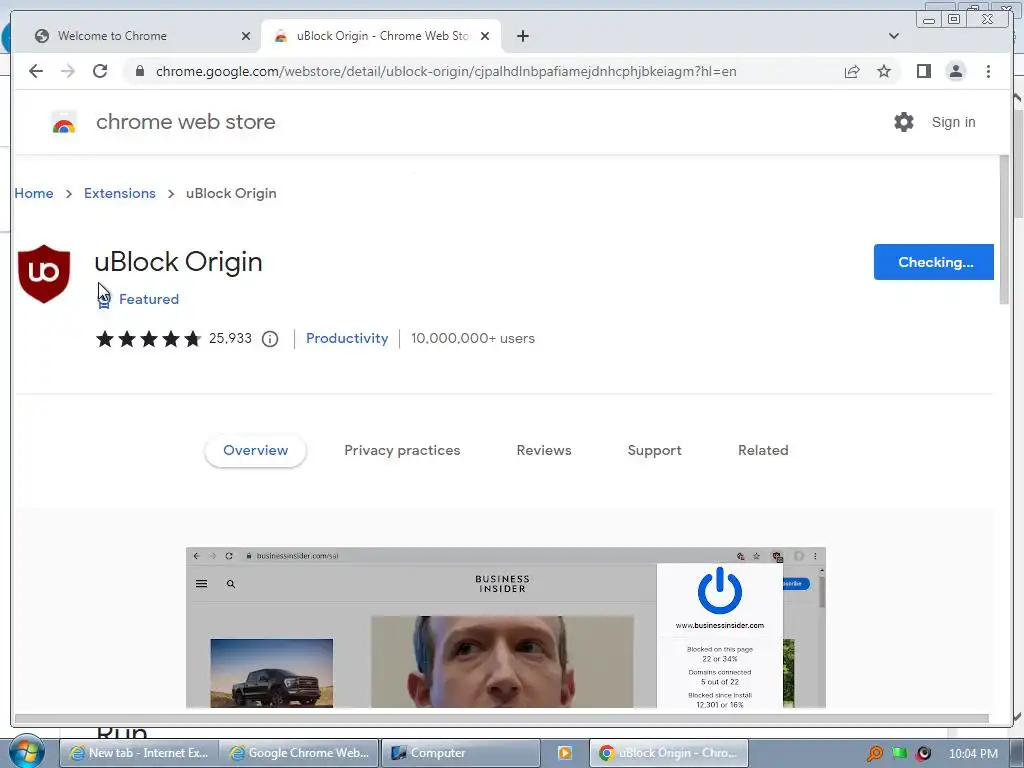This screenshot has width=1024, height=768.
Task: Go to the Home breadcrumb
Action: point(34,193)
